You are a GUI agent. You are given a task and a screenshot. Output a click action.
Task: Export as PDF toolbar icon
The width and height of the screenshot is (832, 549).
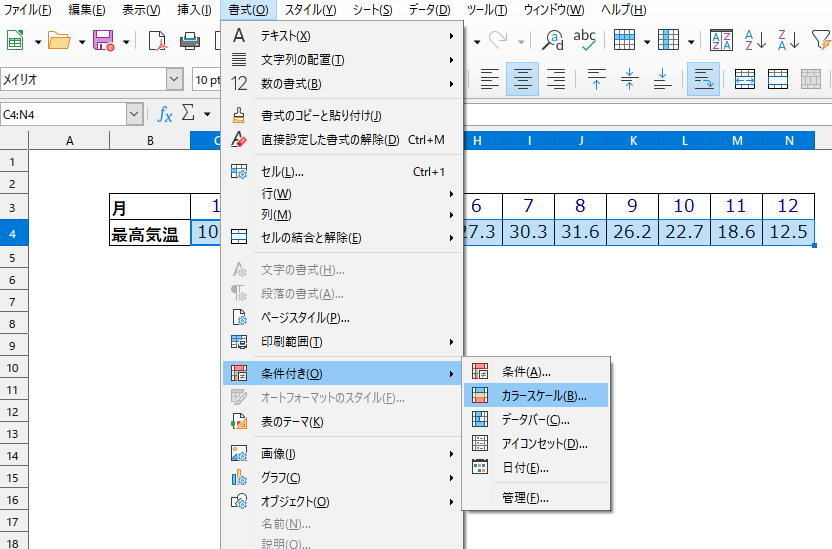click(x=157, y=40)
